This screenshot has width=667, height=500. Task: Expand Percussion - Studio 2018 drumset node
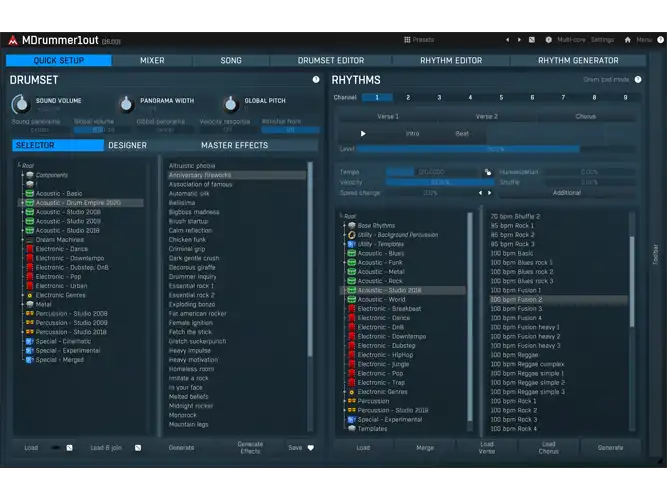23,332
